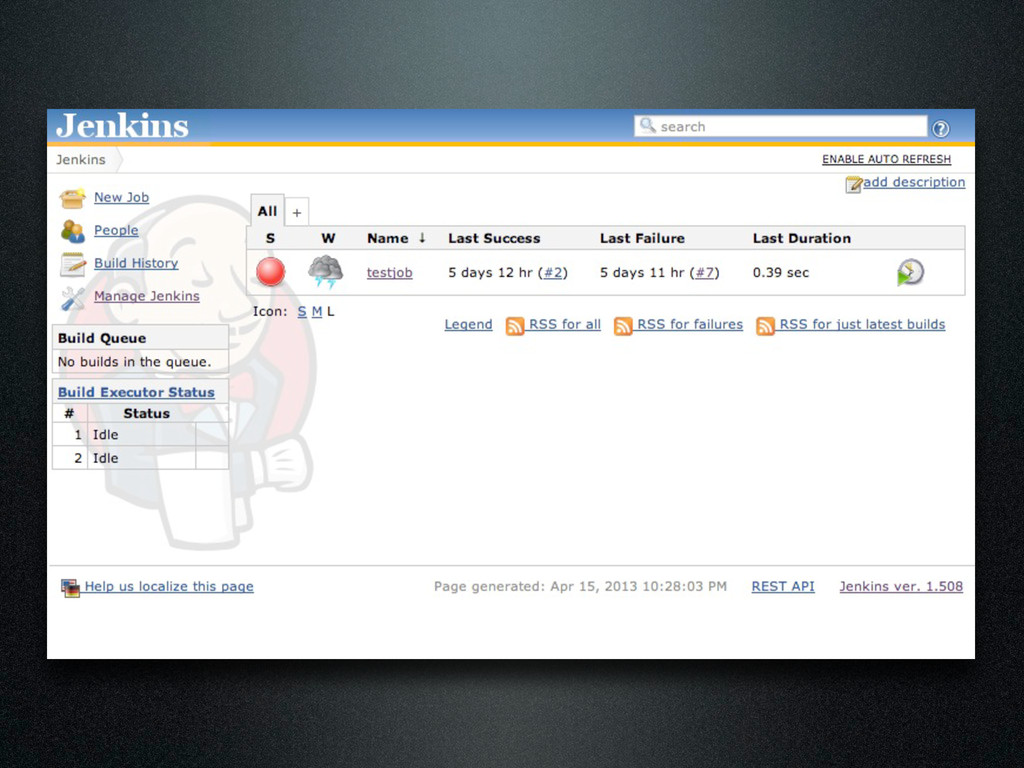The height and width of the screenshot is (768, 1024).
Task: Sort by the Last Failure column header
Action: pyautogui.click(x=642, y=238)
